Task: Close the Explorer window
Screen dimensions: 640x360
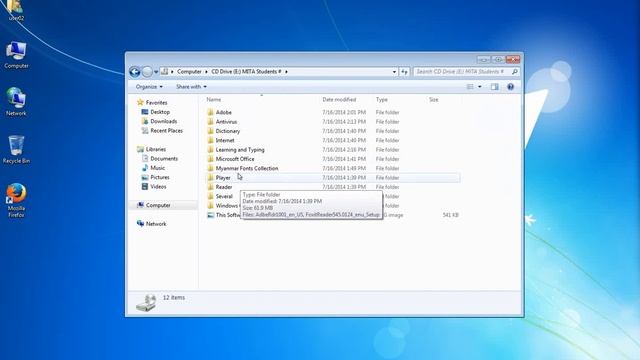Action: [513, 60]
